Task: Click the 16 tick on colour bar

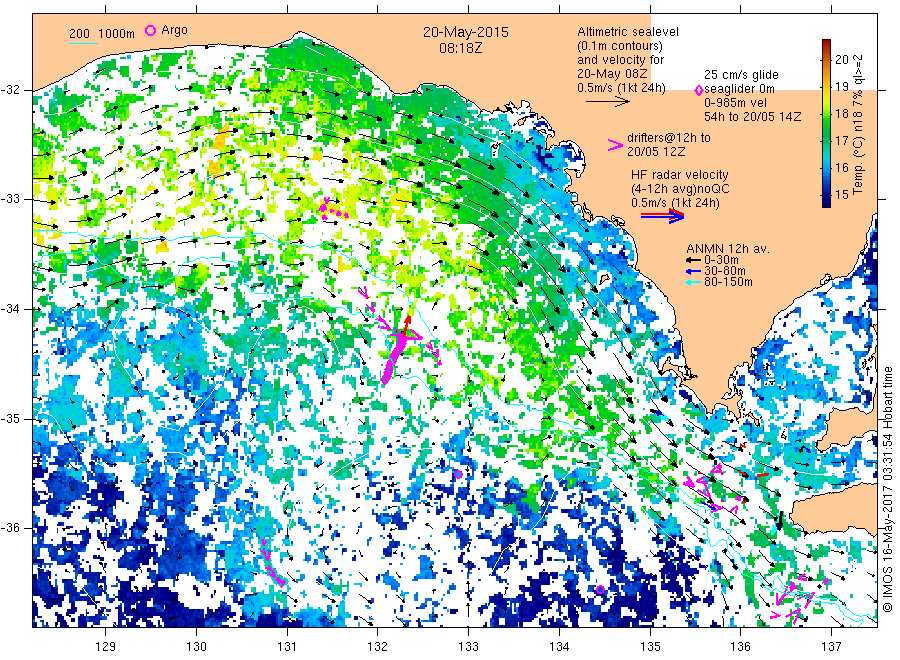Action: pos(841,167)
